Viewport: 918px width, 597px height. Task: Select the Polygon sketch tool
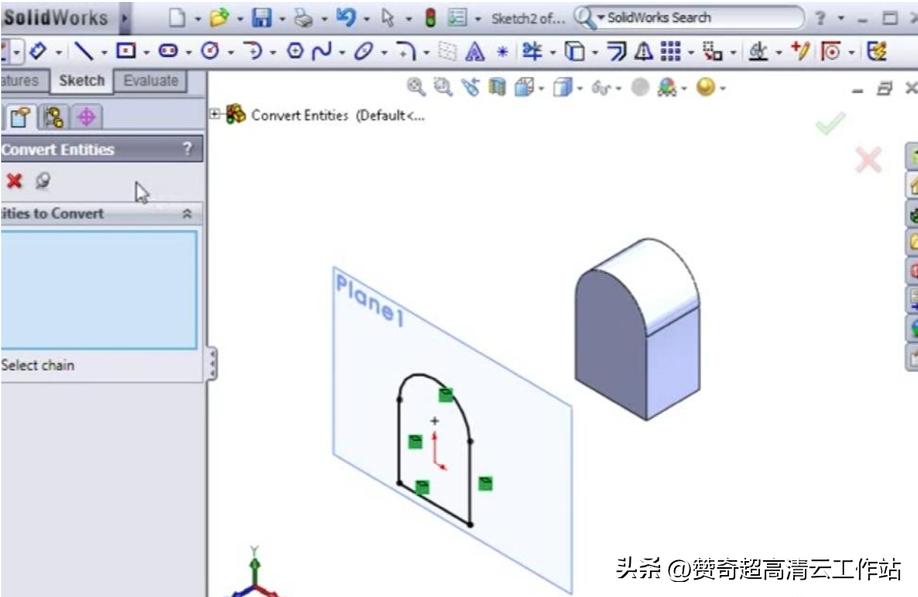[x=295, y=52]
